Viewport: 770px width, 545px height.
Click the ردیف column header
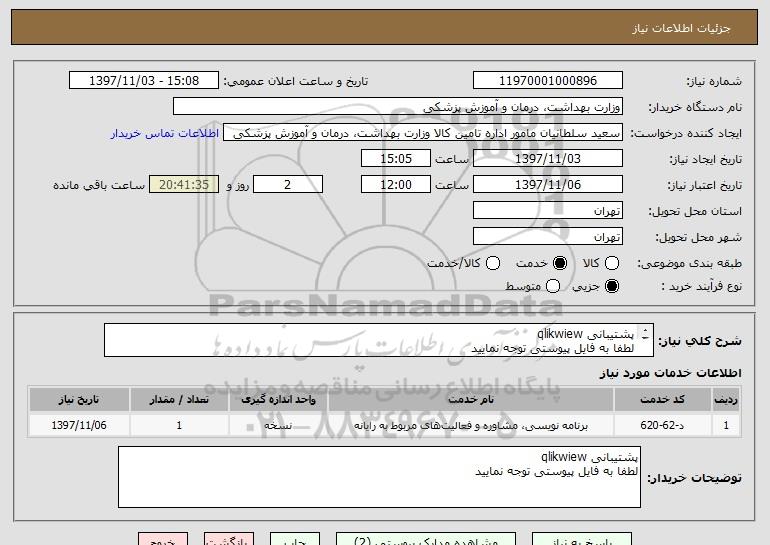click(x=726, y=400)
